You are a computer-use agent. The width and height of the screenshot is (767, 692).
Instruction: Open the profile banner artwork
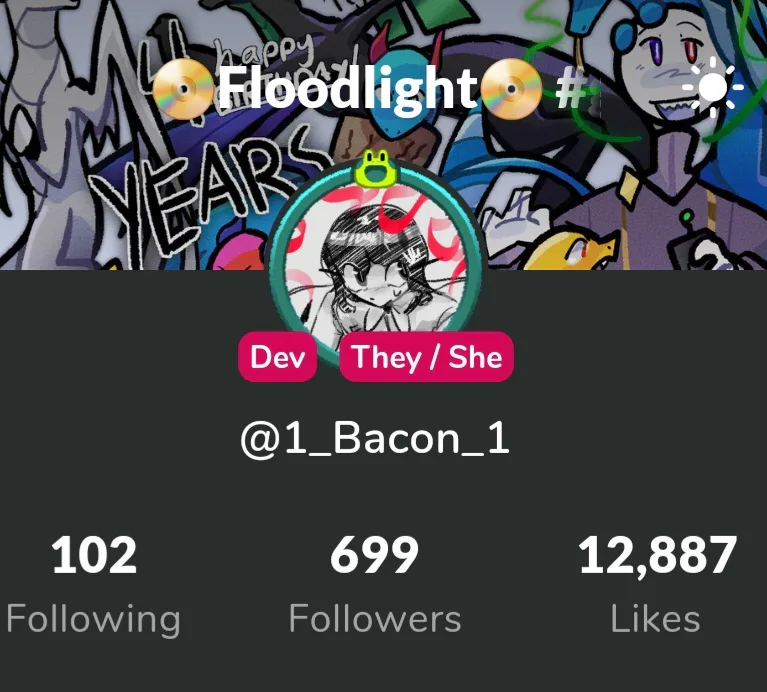(384, 134)
